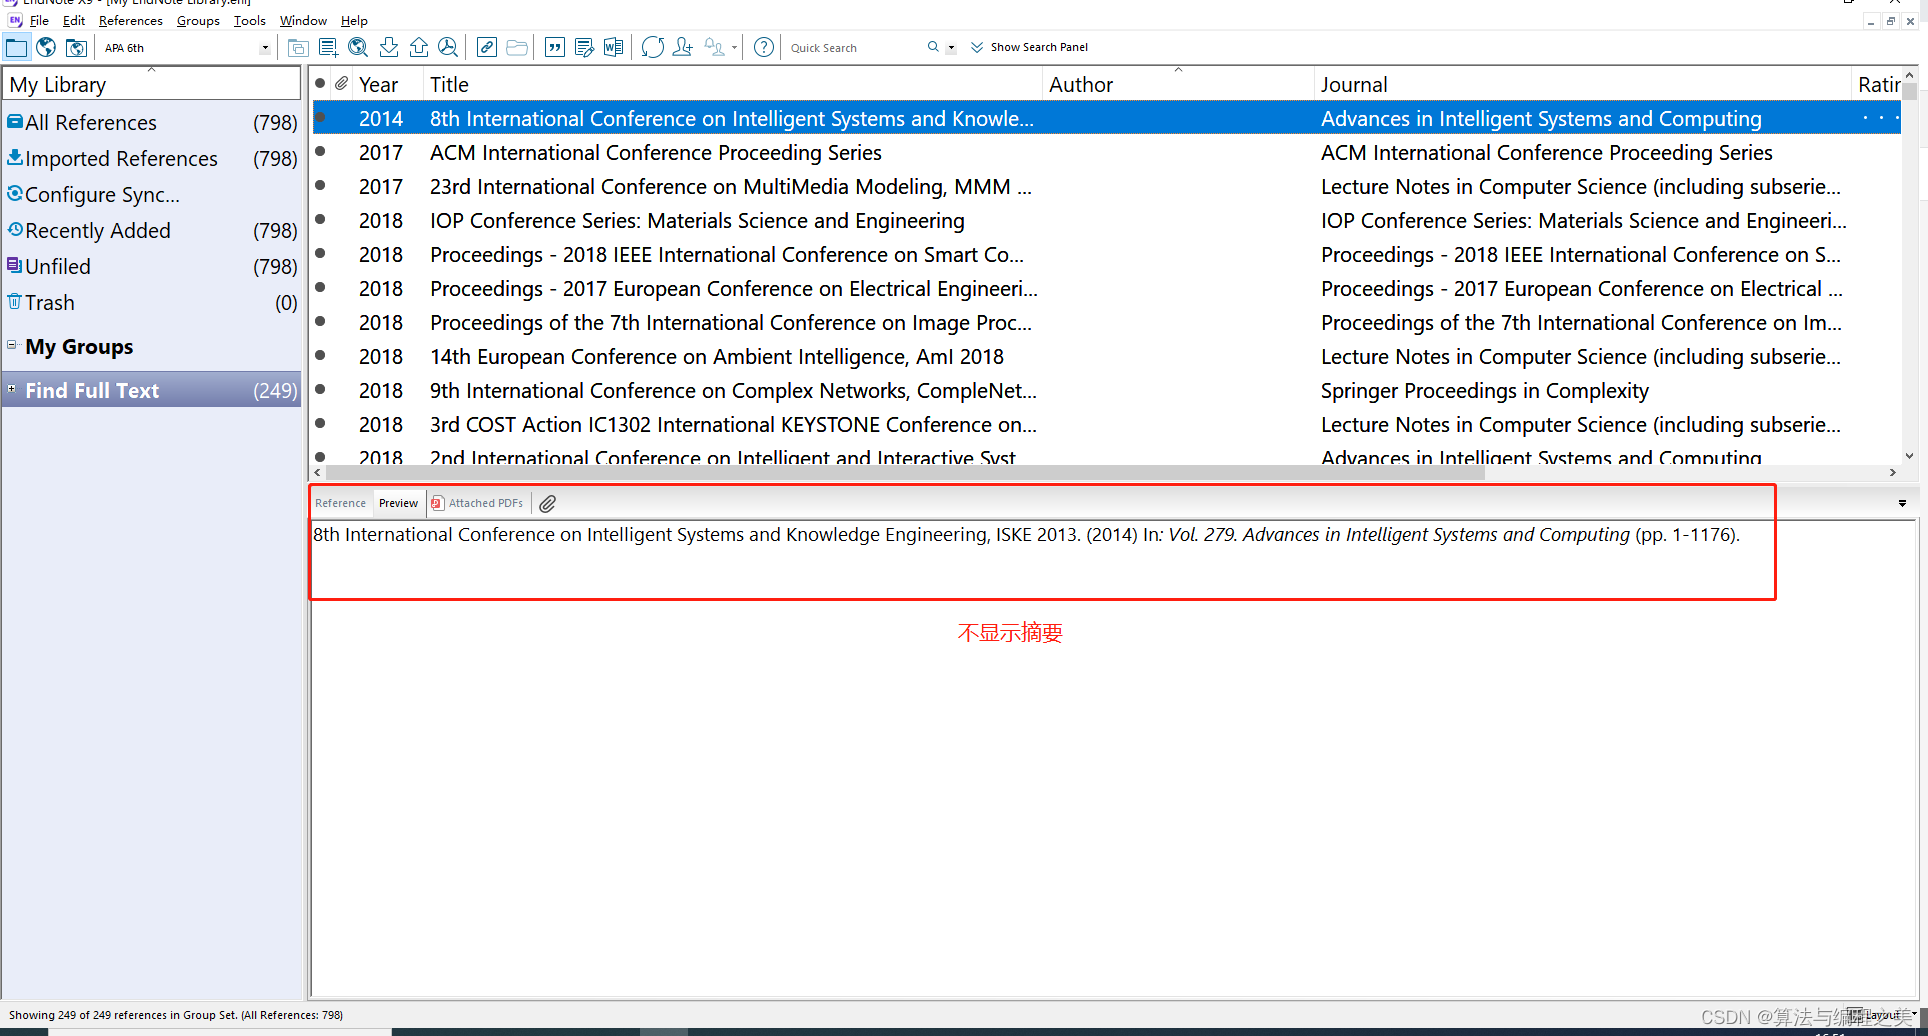Select the 2017 ACM International Conference Proceeding Series reference
The height and width of the screenshot is (1036, 1928).
pyautogui.click(x=1106, y=152)
